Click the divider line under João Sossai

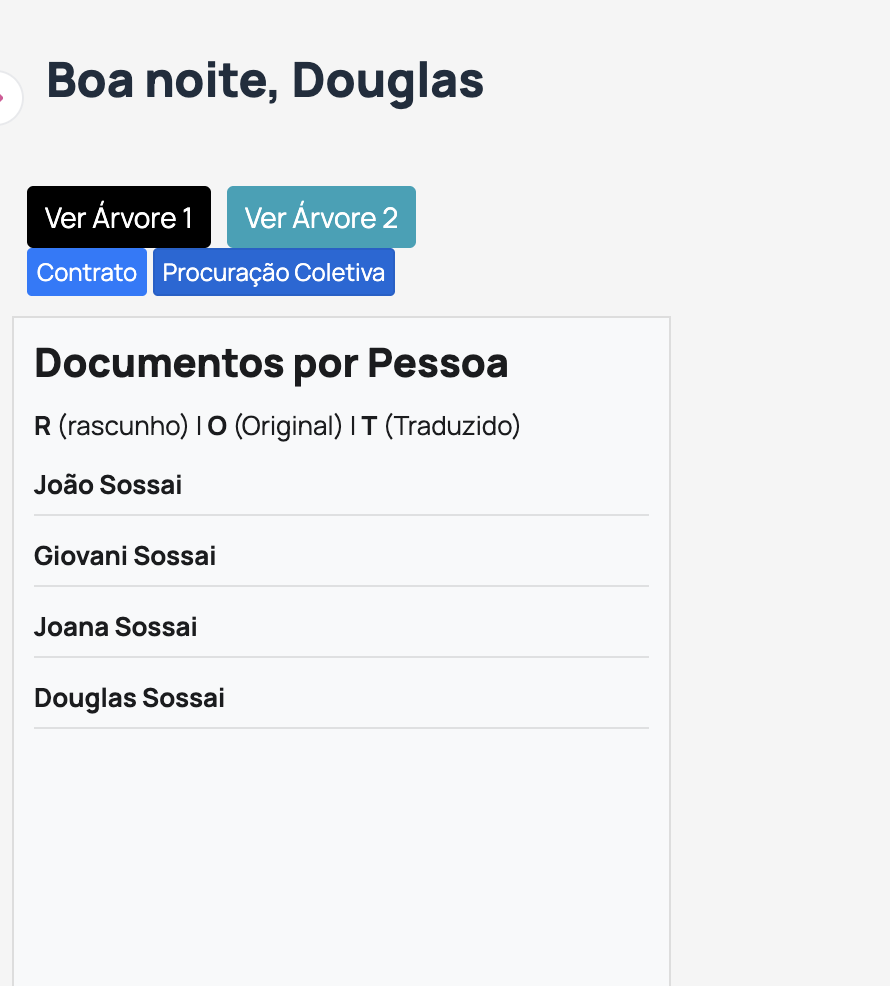point(341,515)
